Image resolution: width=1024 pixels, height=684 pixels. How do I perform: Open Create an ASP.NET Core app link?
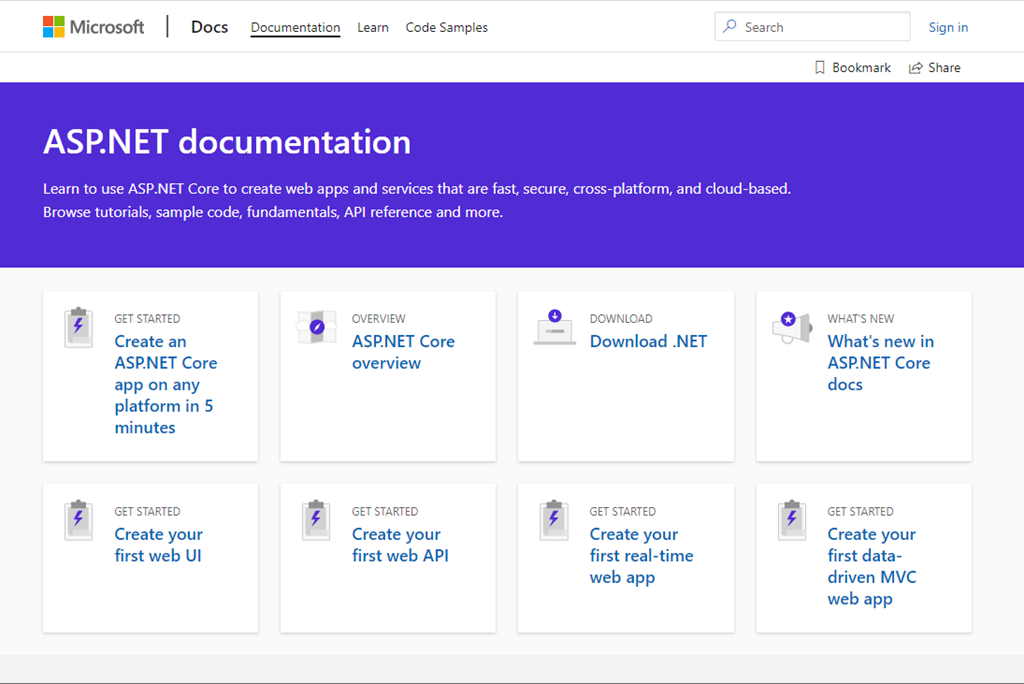click(166, 384)
